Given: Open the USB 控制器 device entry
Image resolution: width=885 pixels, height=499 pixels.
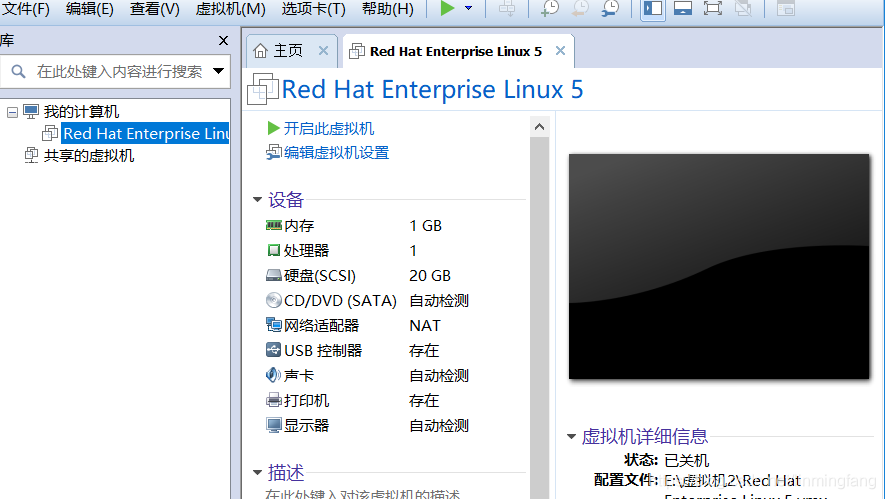Looking at the screenshot, I should point(323,351).
